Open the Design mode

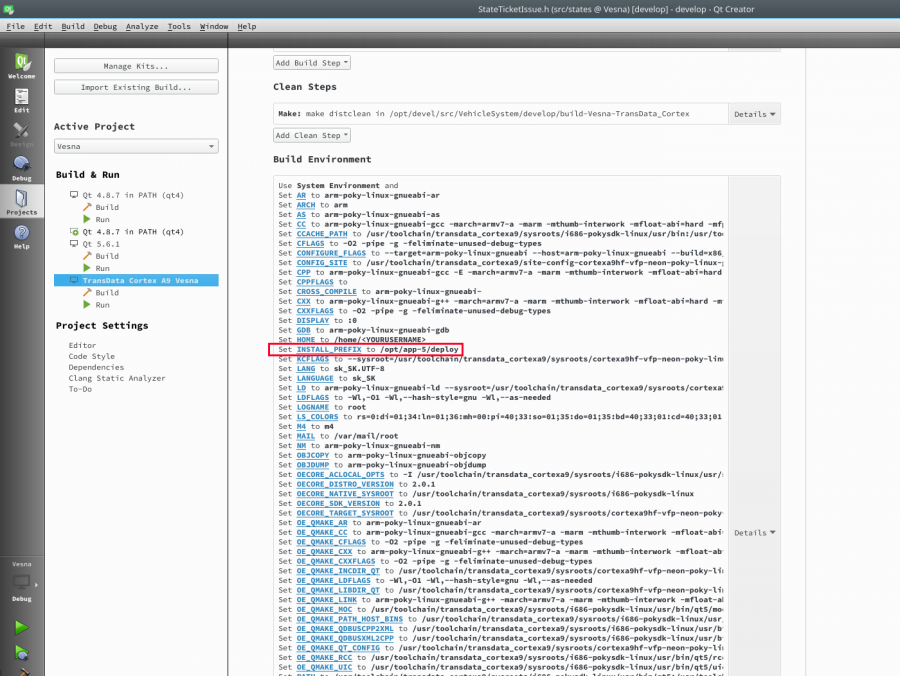pyautogui.click(x=22, y=131)
